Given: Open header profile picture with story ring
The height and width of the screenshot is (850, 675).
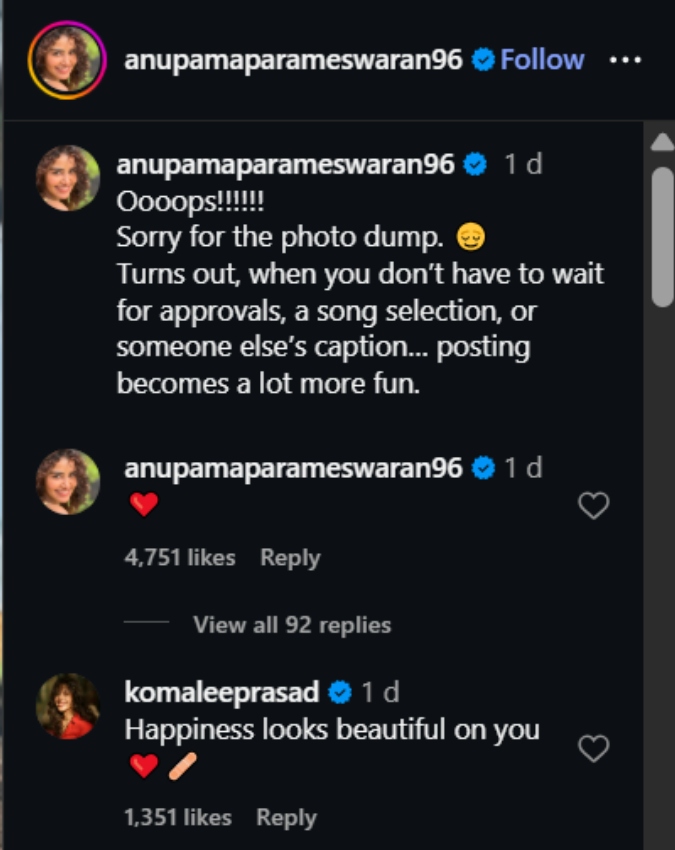Looking at the screenshot, I should click(67, 60).
